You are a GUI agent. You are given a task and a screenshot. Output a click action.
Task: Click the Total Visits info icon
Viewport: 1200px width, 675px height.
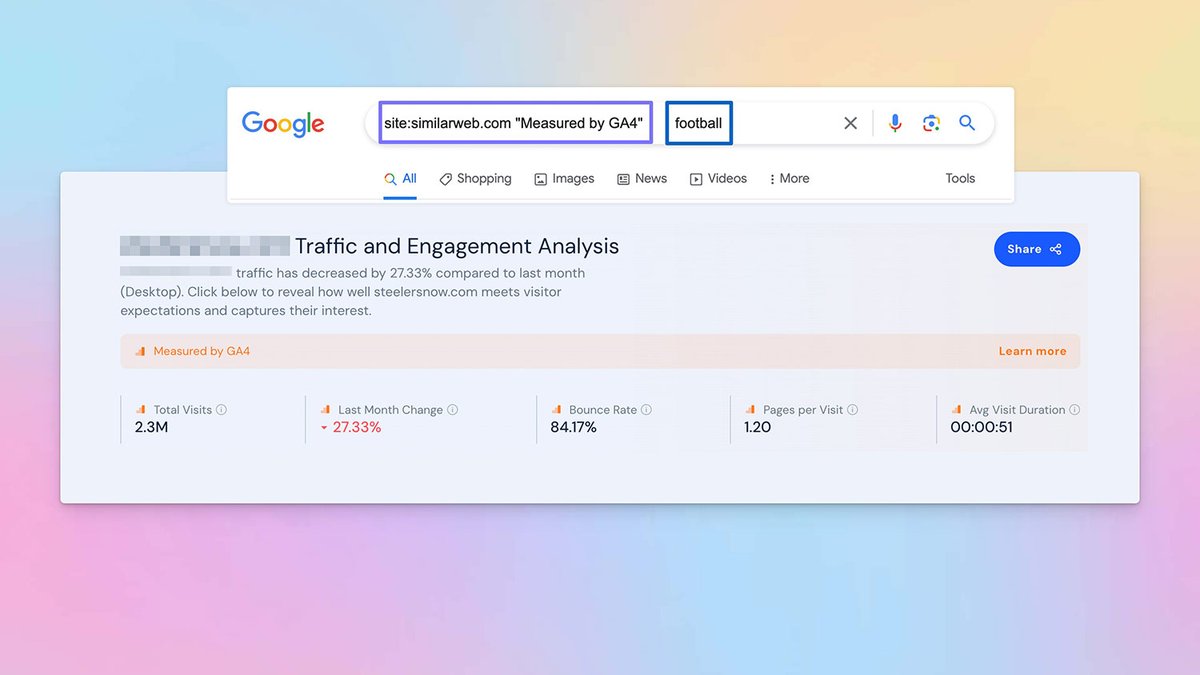221,410
